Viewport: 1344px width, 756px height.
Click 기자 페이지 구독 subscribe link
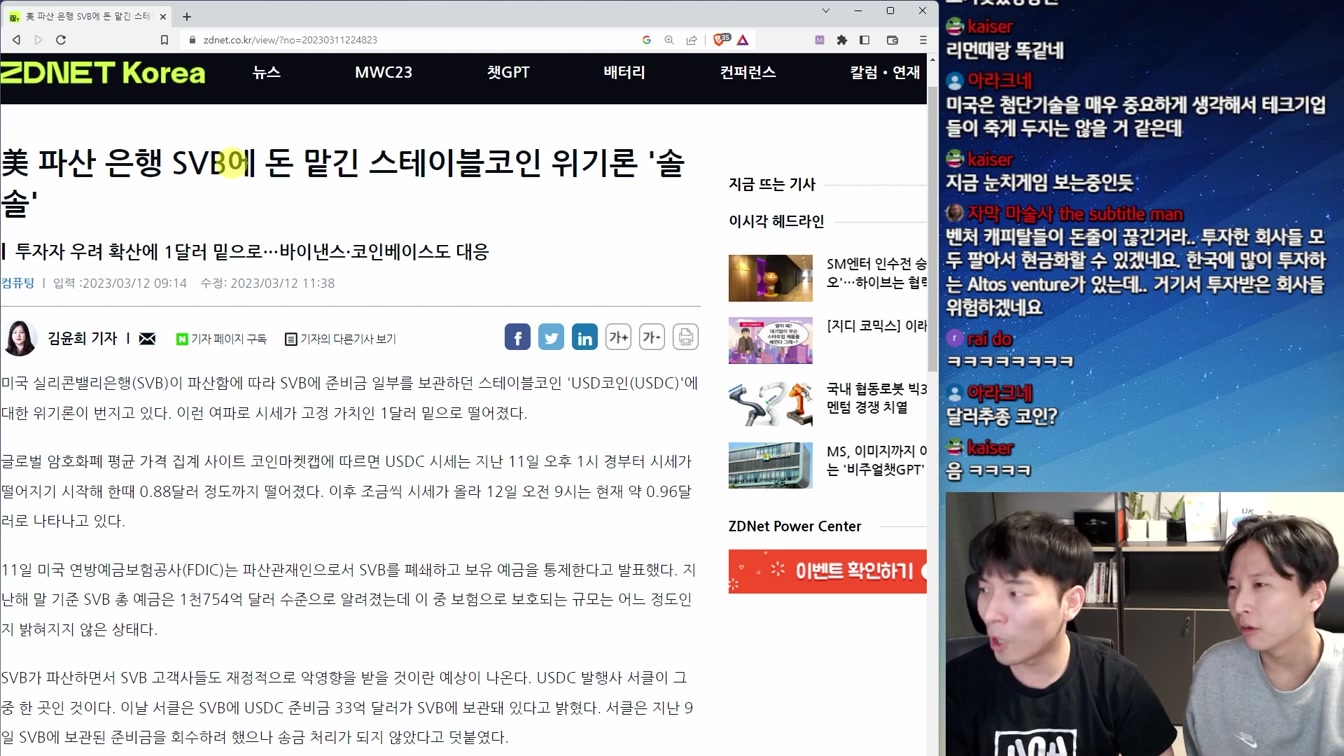point(221,339)
